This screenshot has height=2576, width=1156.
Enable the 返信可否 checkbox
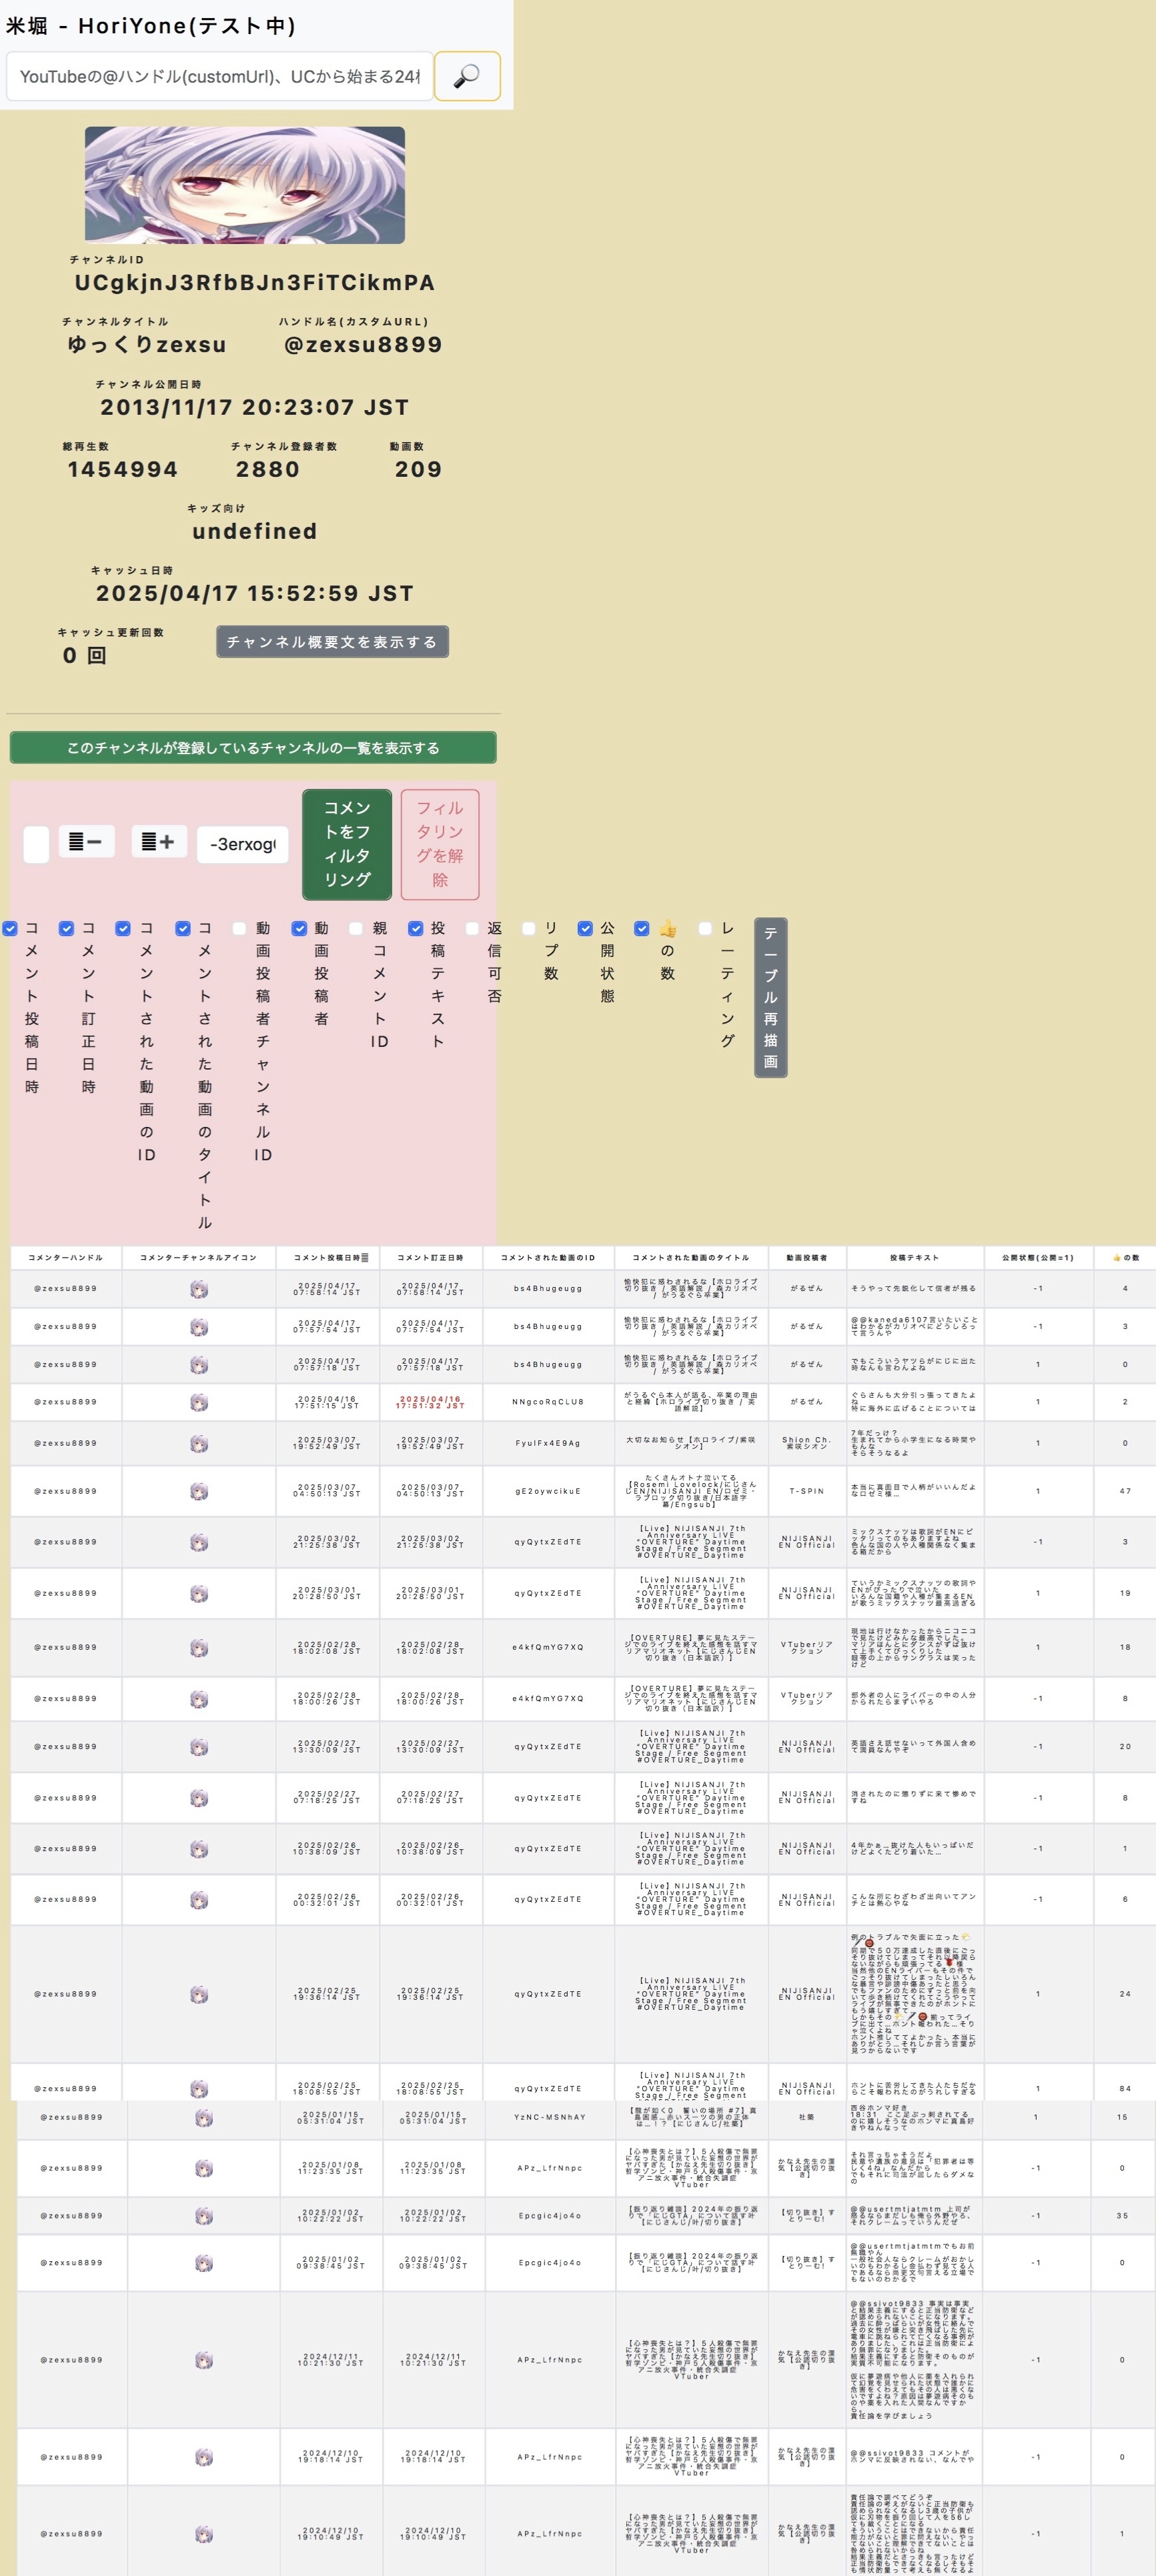click(472, 929)
